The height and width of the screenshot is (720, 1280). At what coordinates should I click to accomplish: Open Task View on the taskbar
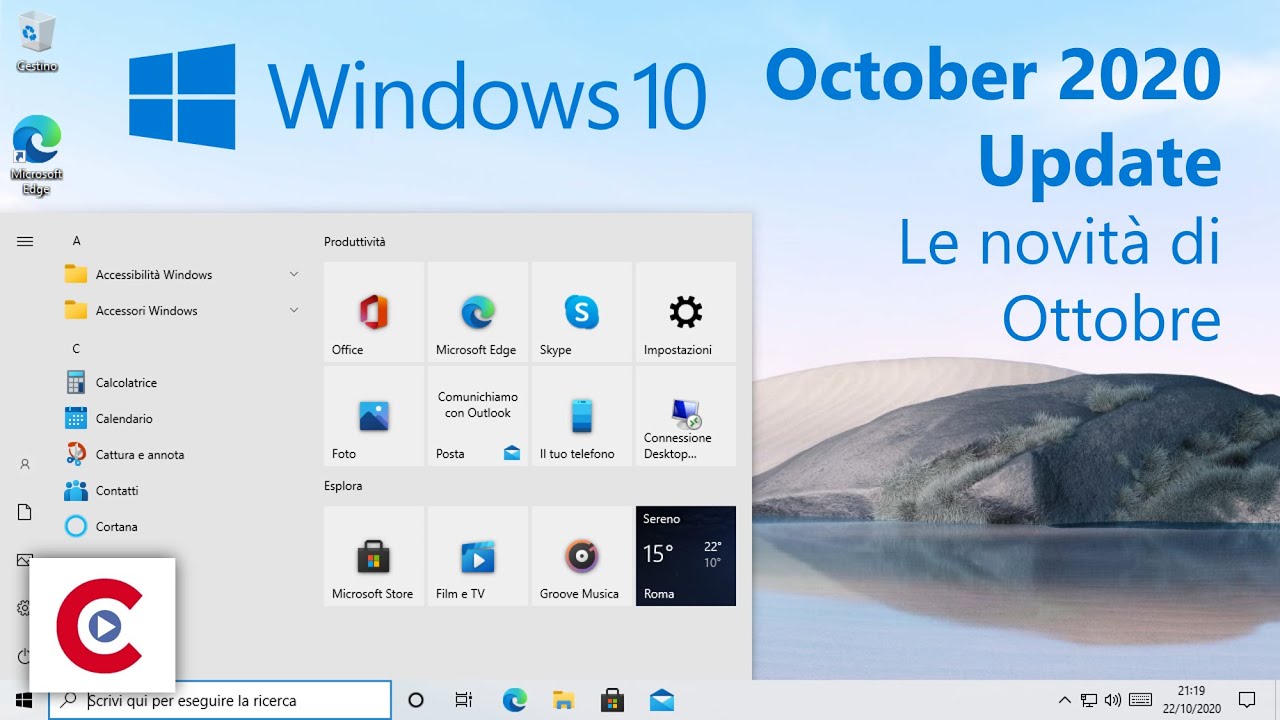[x=463, y=700]
